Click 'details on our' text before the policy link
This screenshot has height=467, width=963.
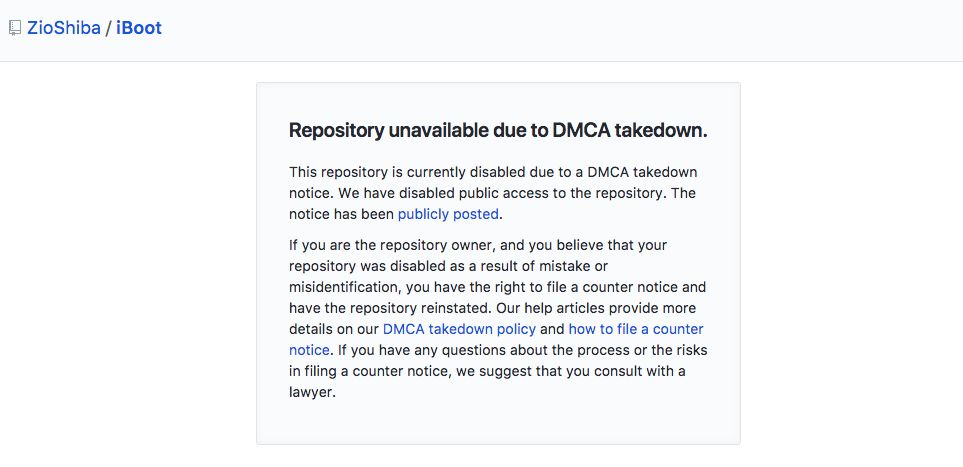click(334, 329)
